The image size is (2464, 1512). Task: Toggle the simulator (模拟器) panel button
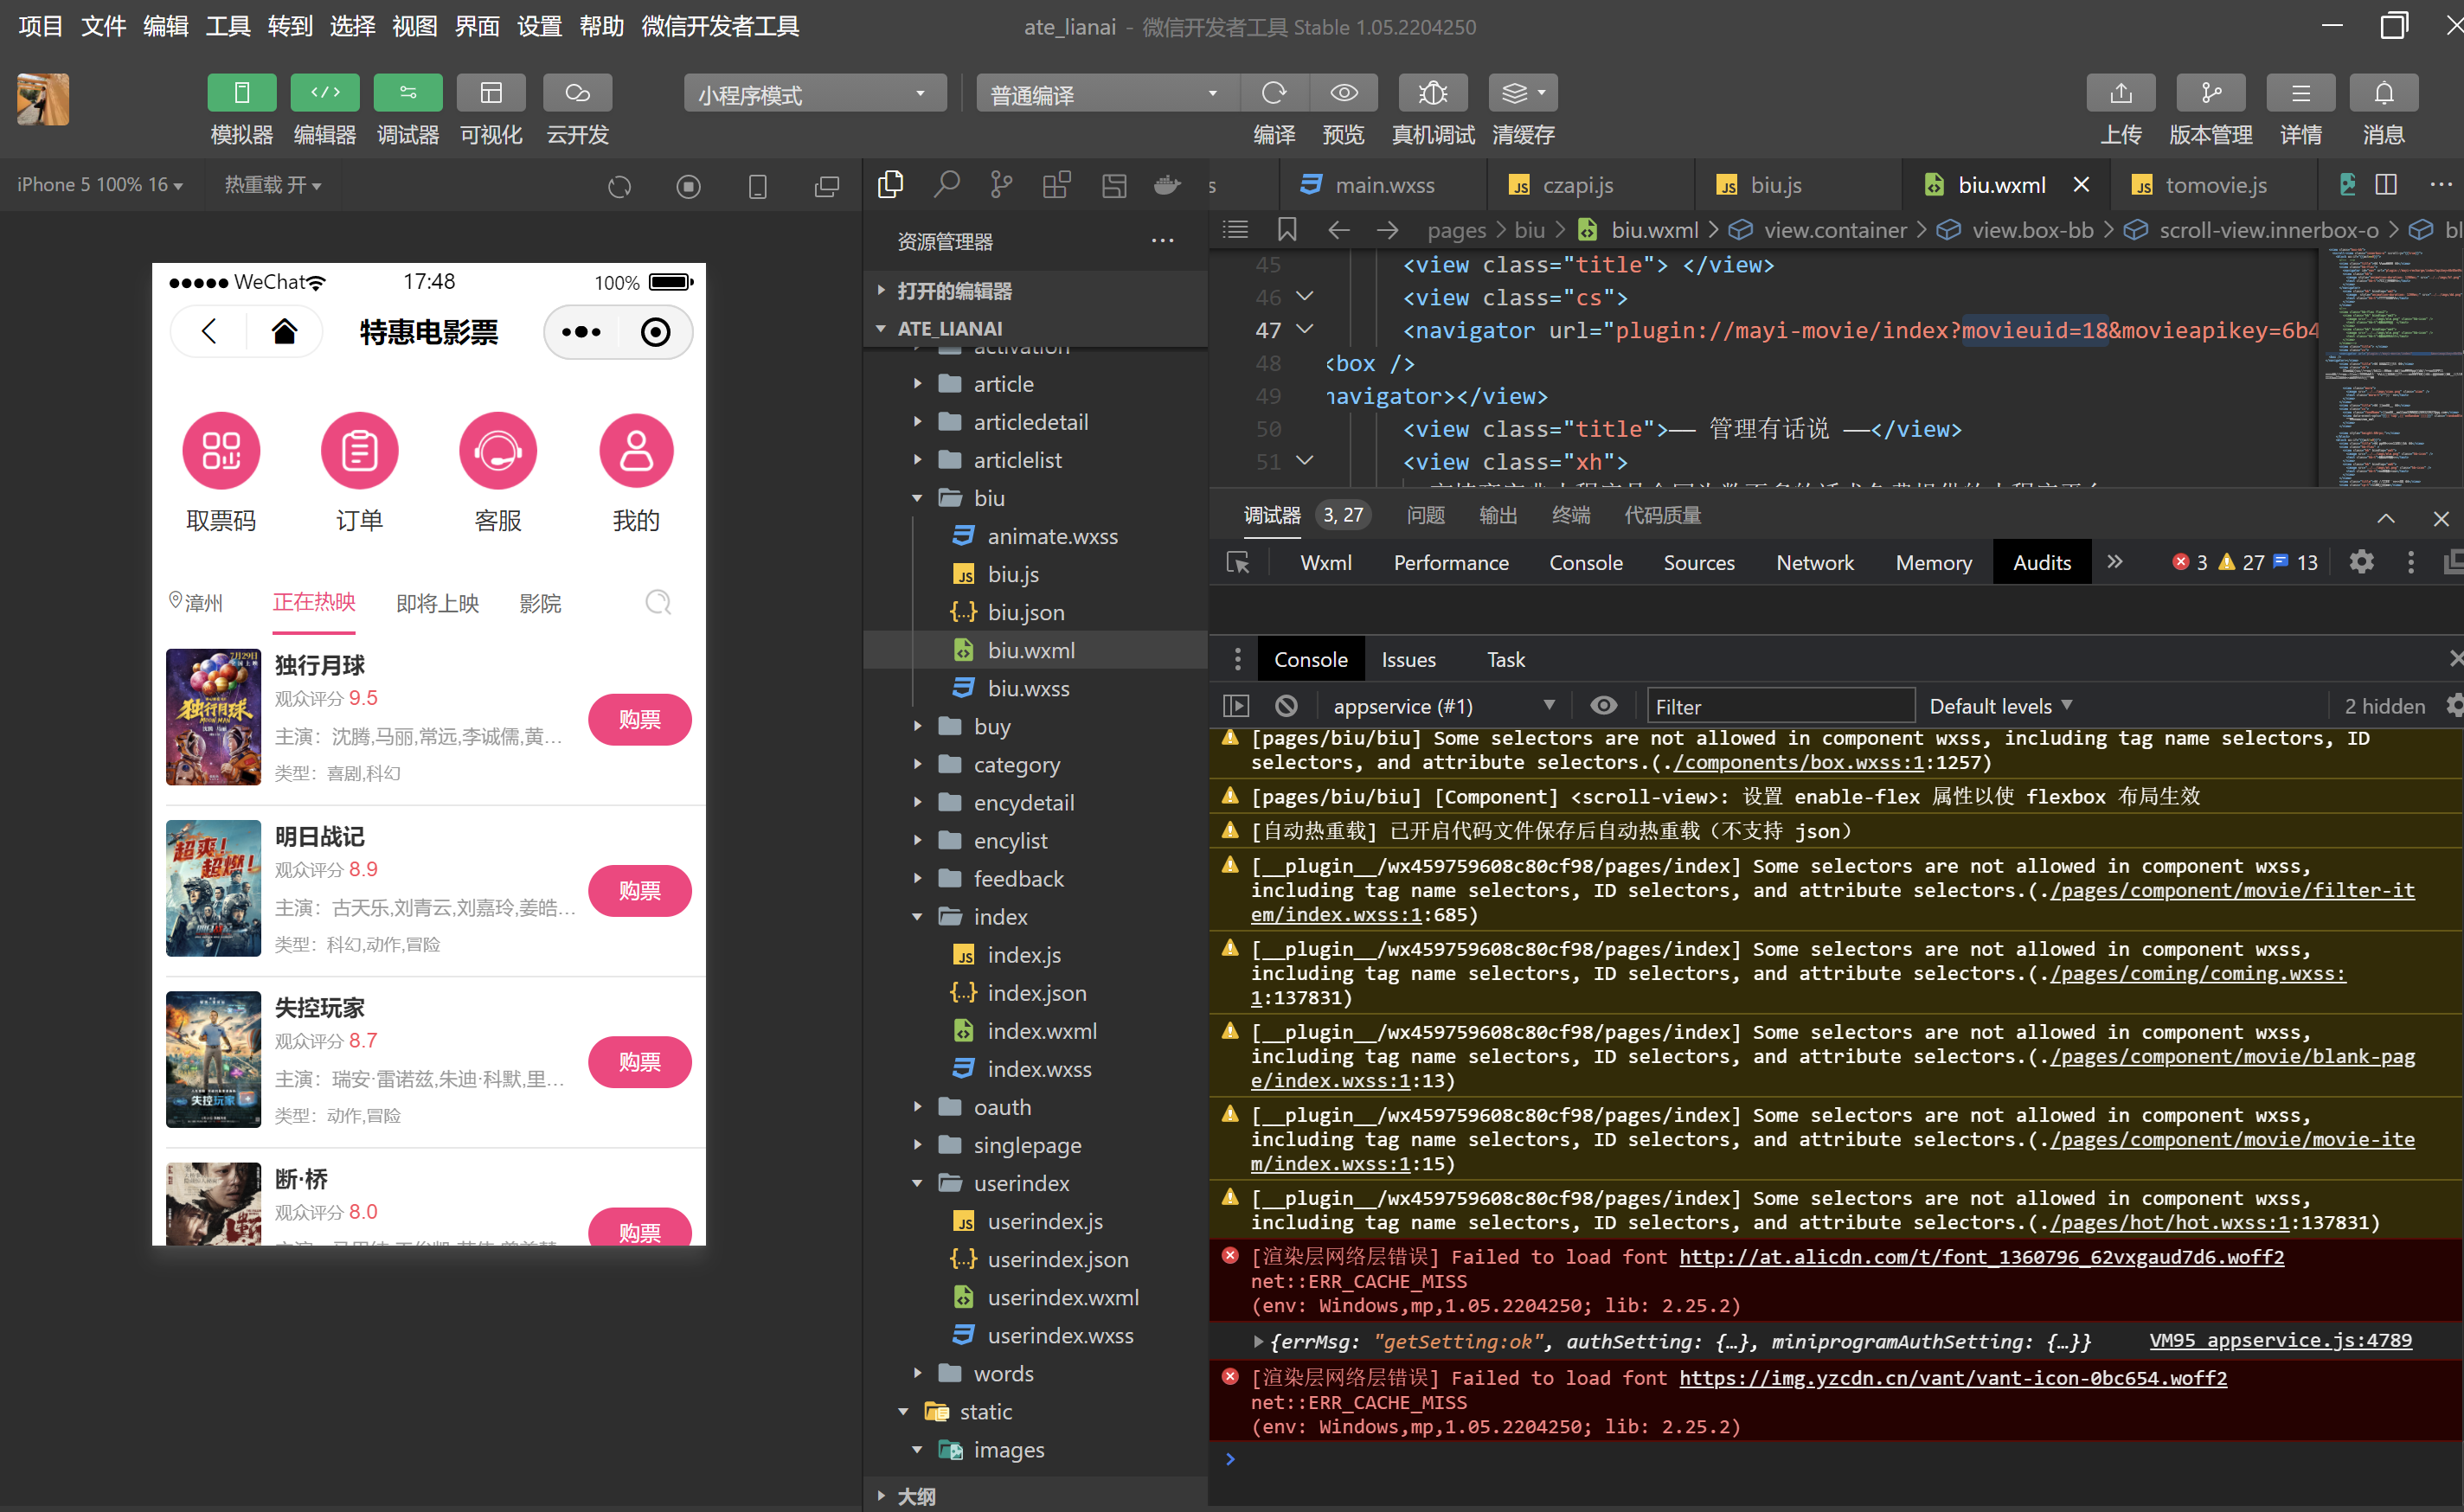click(x=241, y=93)
